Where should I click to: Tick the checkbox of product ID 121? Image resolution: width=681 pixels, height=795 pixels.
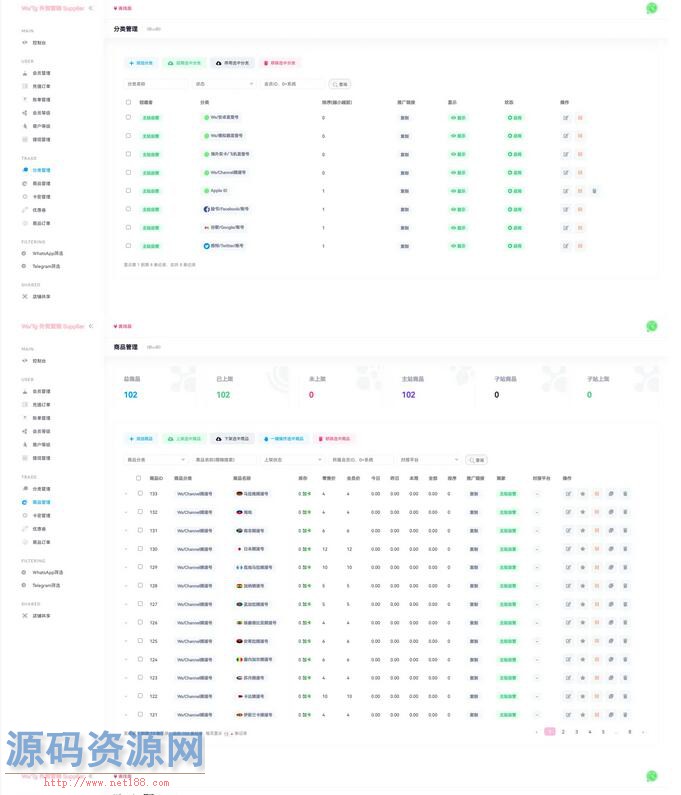[x=140, y=714]
